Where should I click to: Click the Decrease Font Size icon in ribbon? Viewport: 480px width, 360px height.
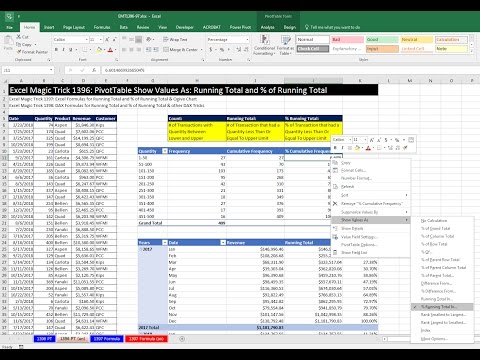pos(114,39)
